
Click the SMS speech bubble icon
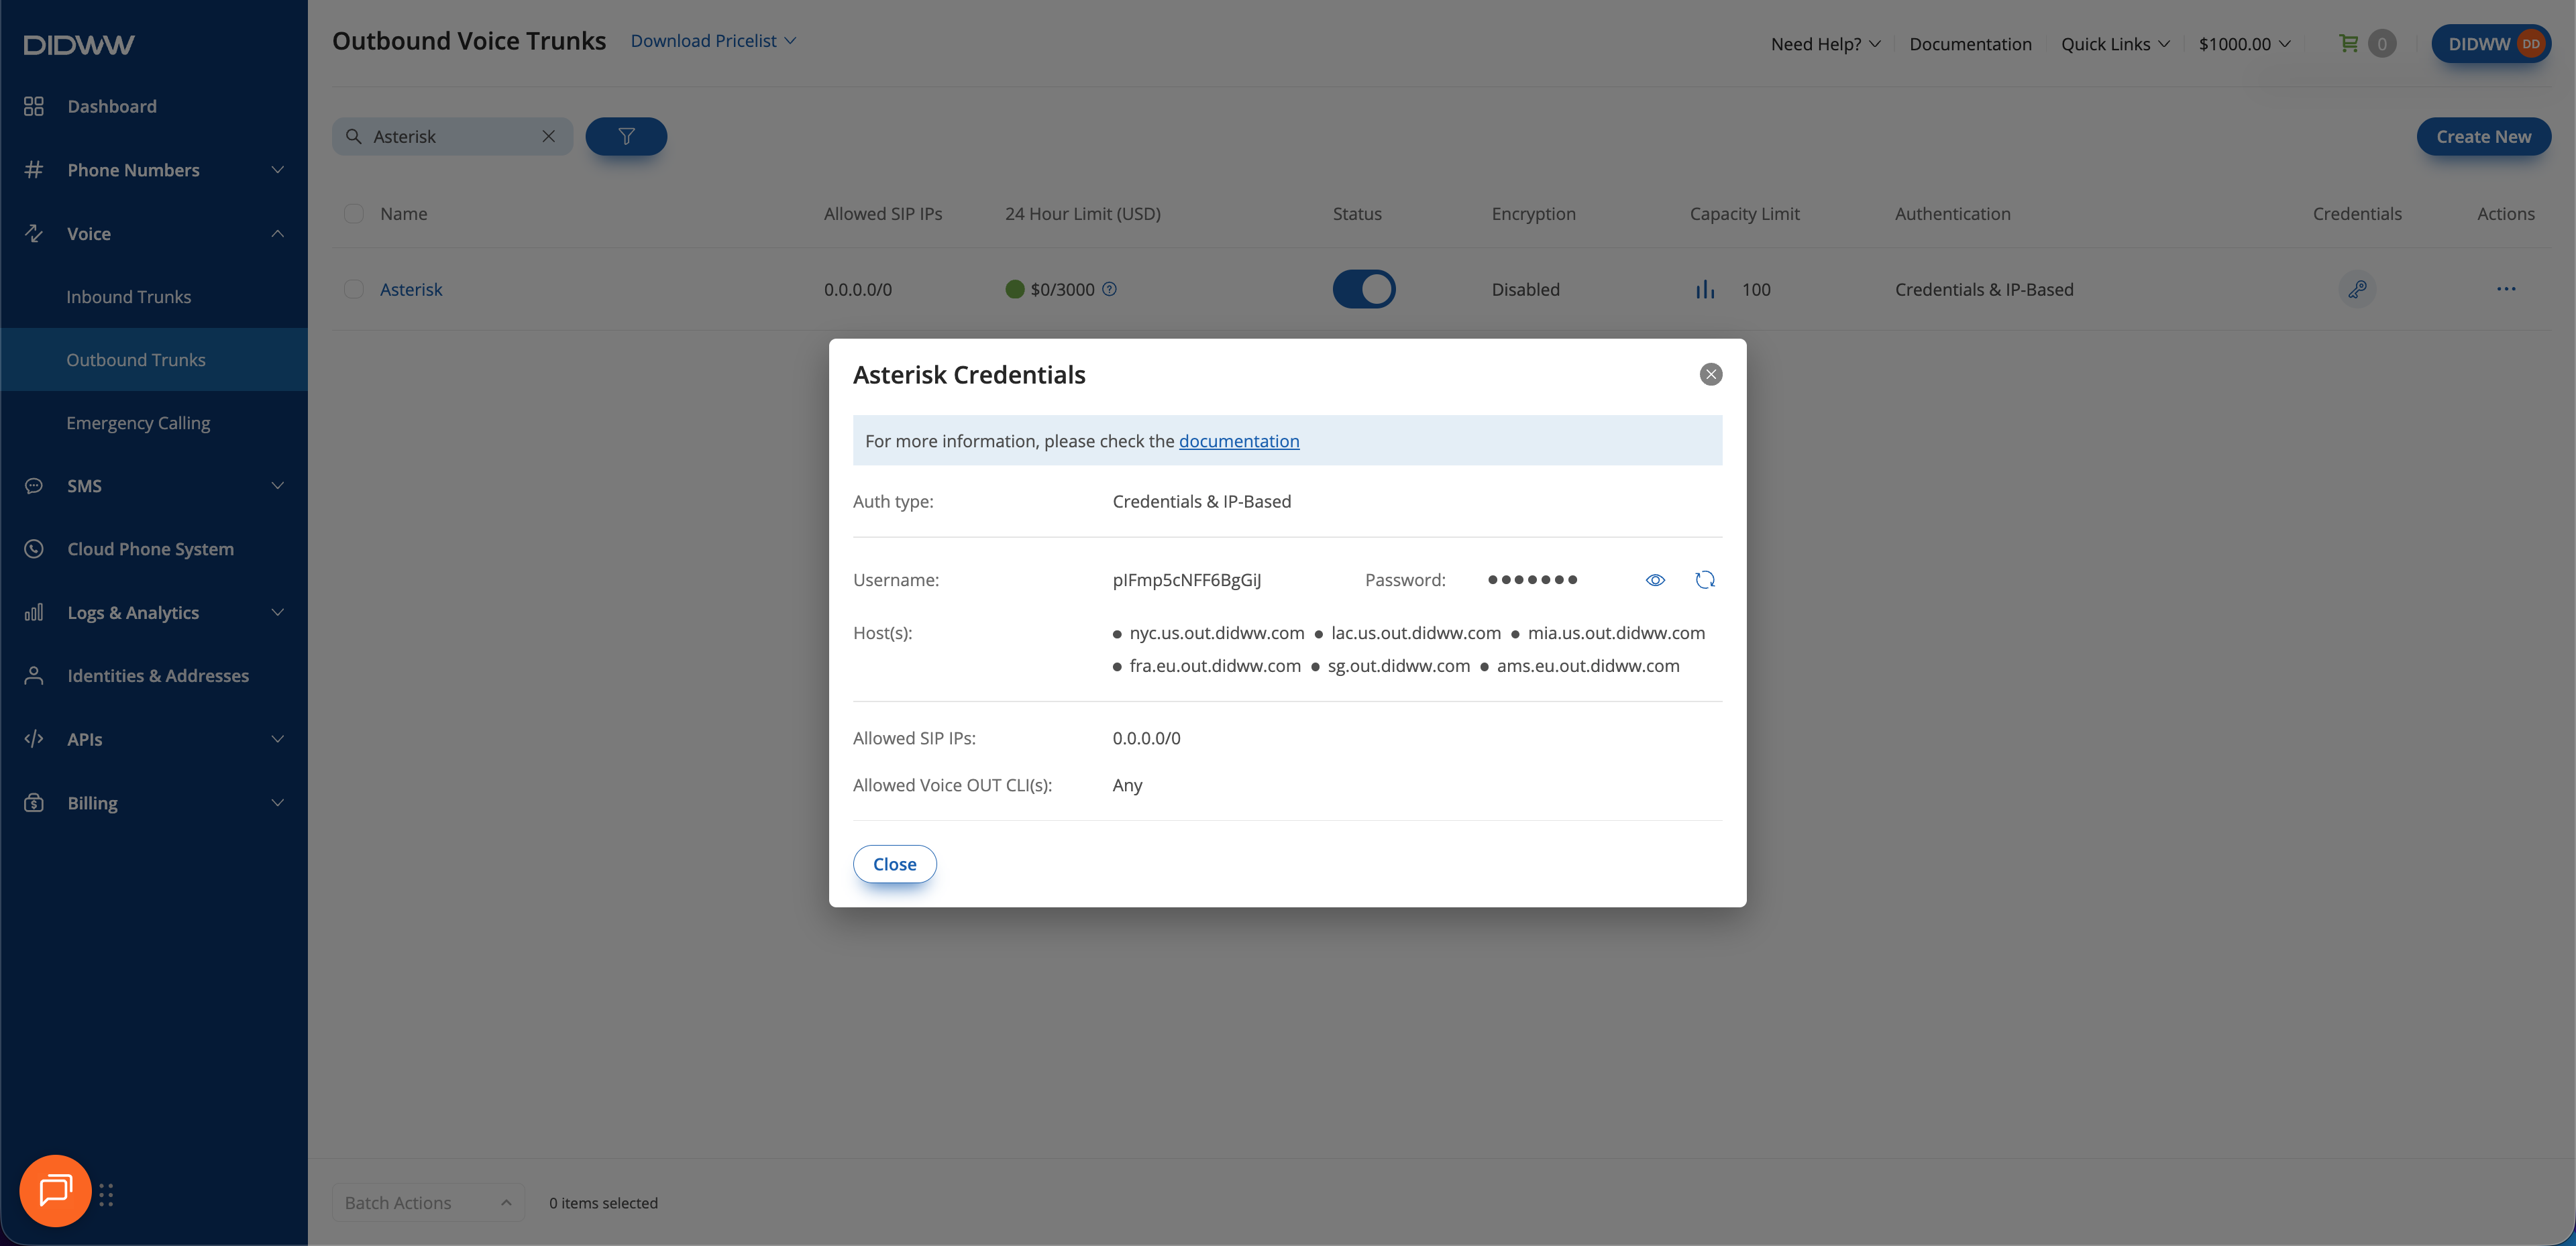click(x=34, y=486)
